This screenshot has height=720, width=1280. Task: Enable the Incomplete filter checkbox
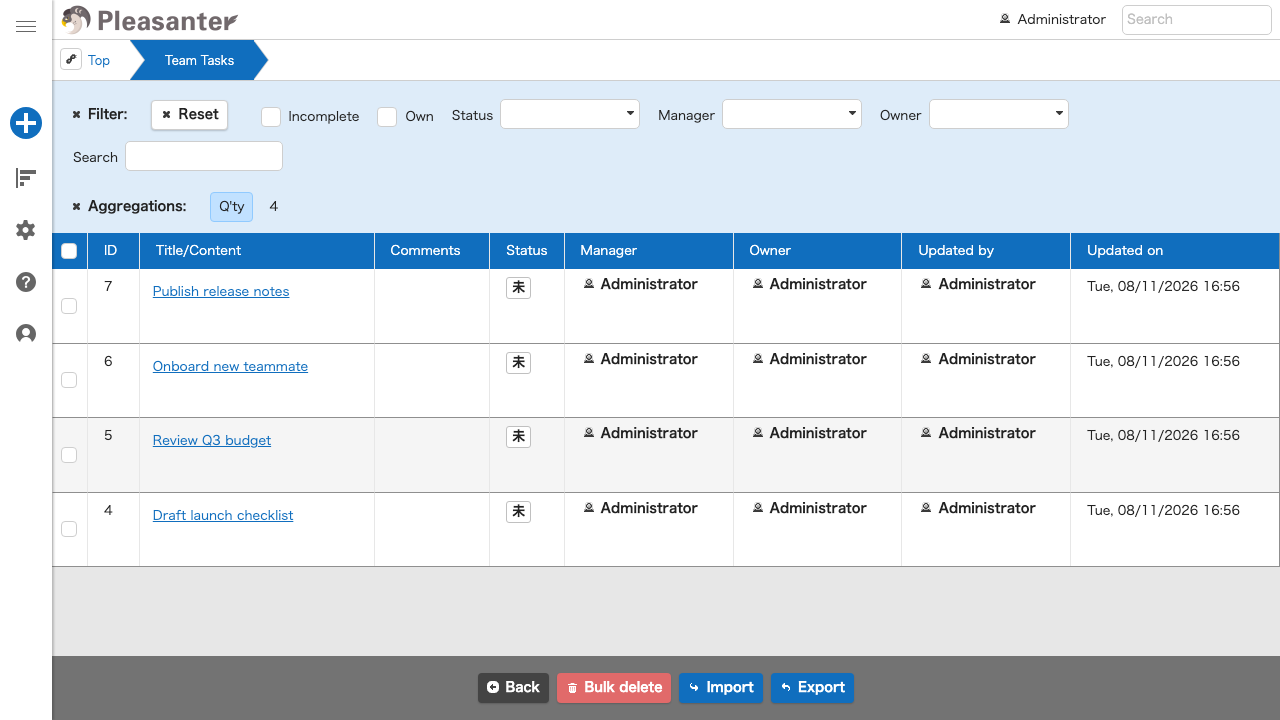271,117
